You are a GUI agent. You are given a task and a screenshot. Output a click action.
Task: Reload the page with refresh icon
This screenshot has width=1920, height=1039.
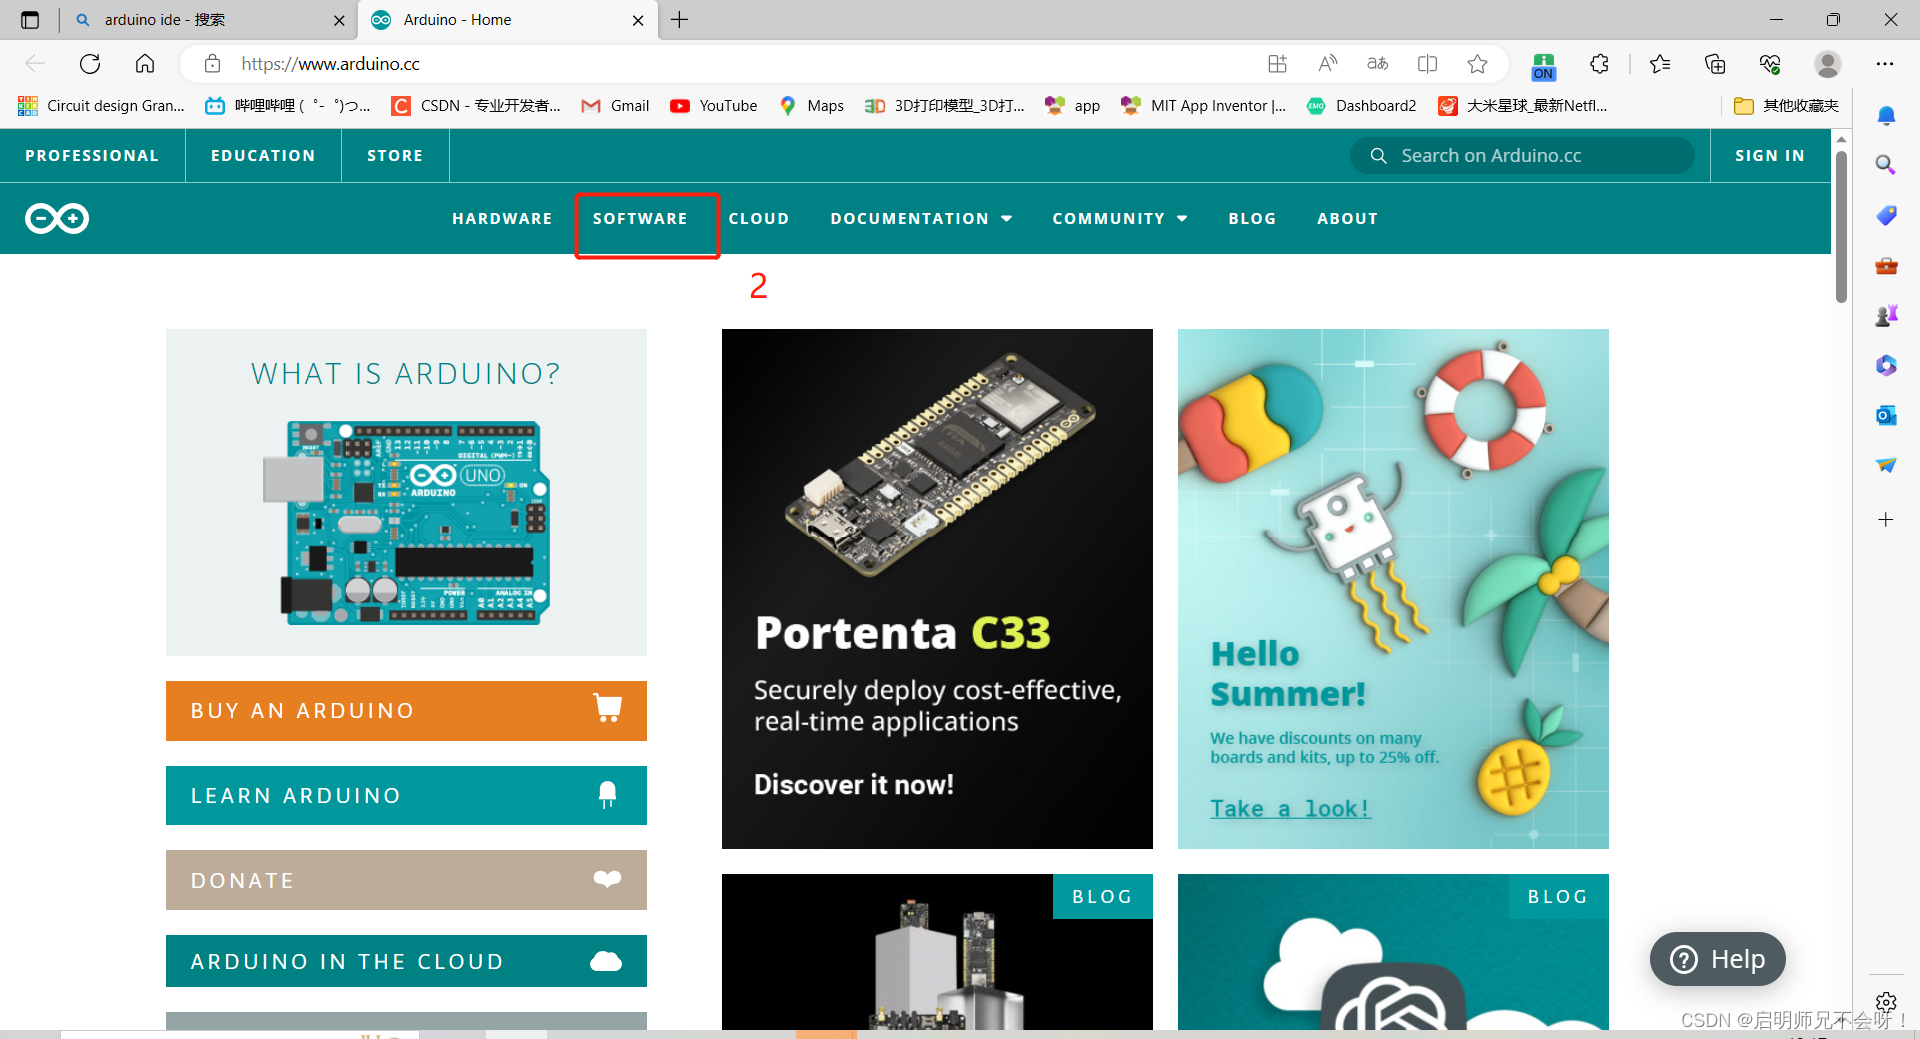pyautogui.click(x=90, y=64)
